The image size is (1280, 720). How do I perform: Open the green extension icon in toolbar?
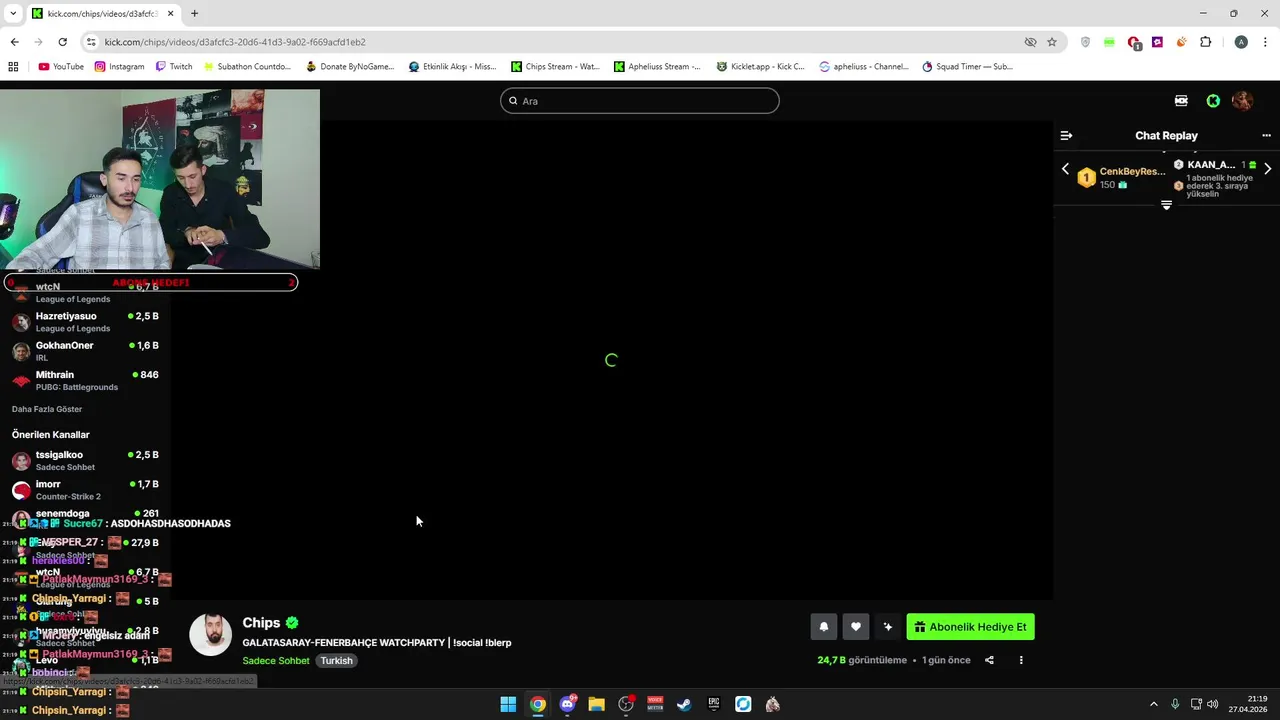1109,42
